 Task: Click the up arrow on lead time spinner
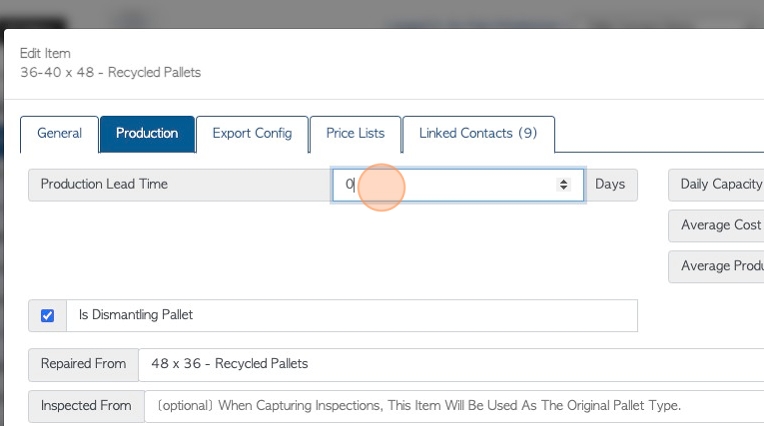tap(563, 181)
